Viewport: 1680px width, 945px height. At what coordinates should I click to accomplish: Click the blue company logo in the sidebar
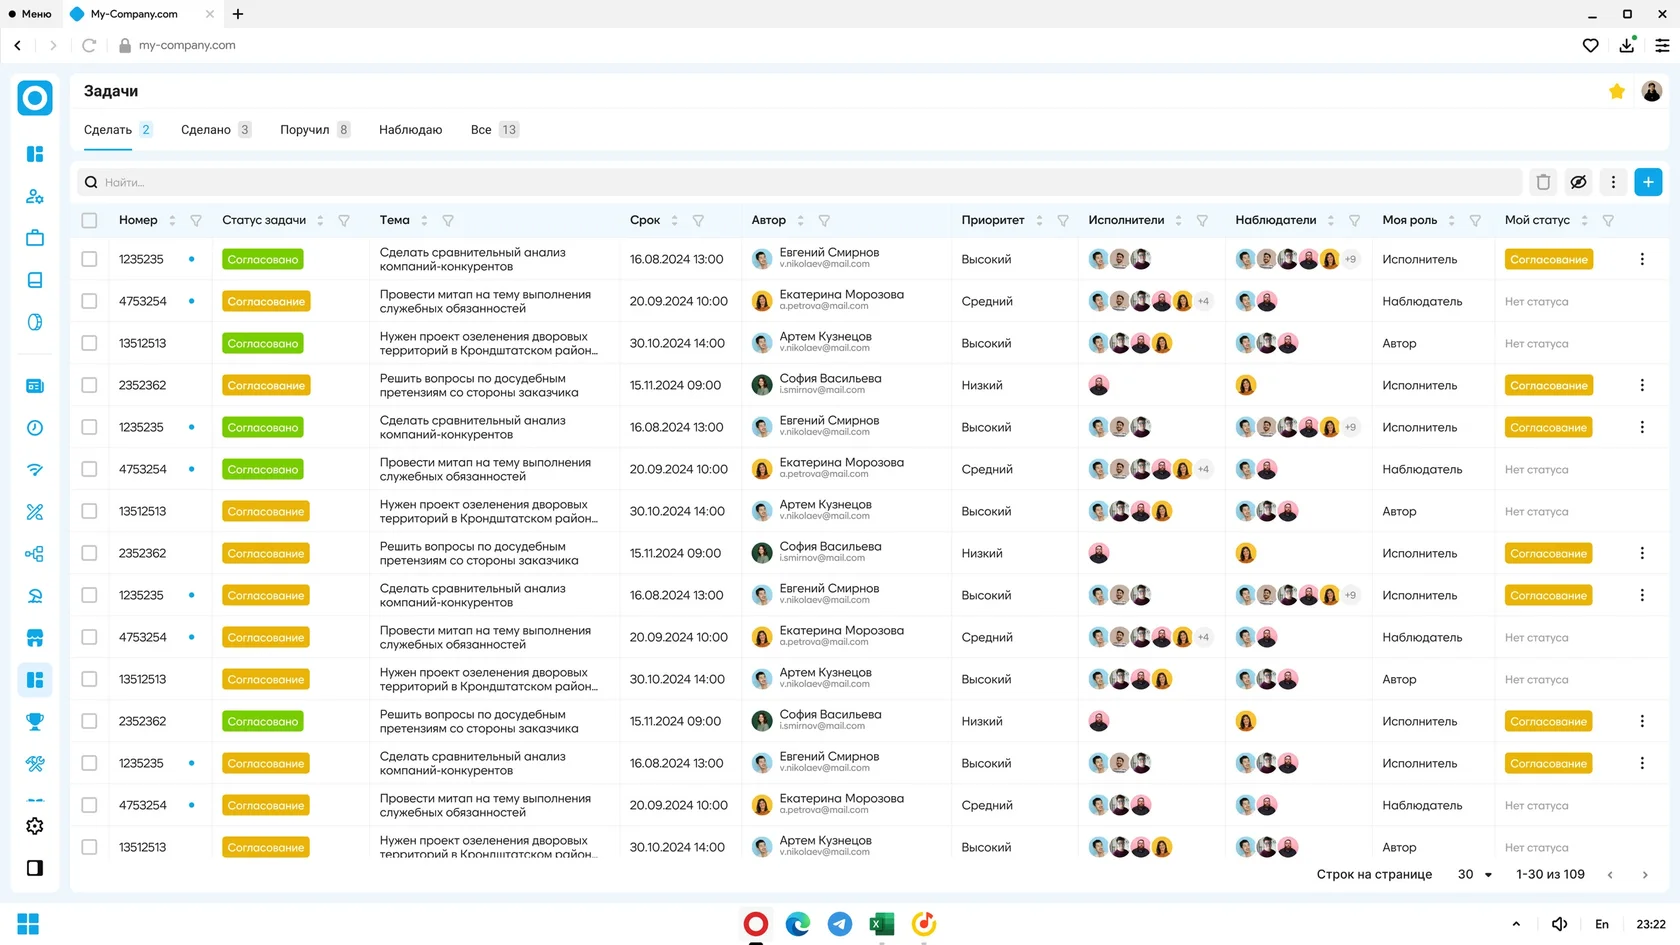(x=35, y=98)
